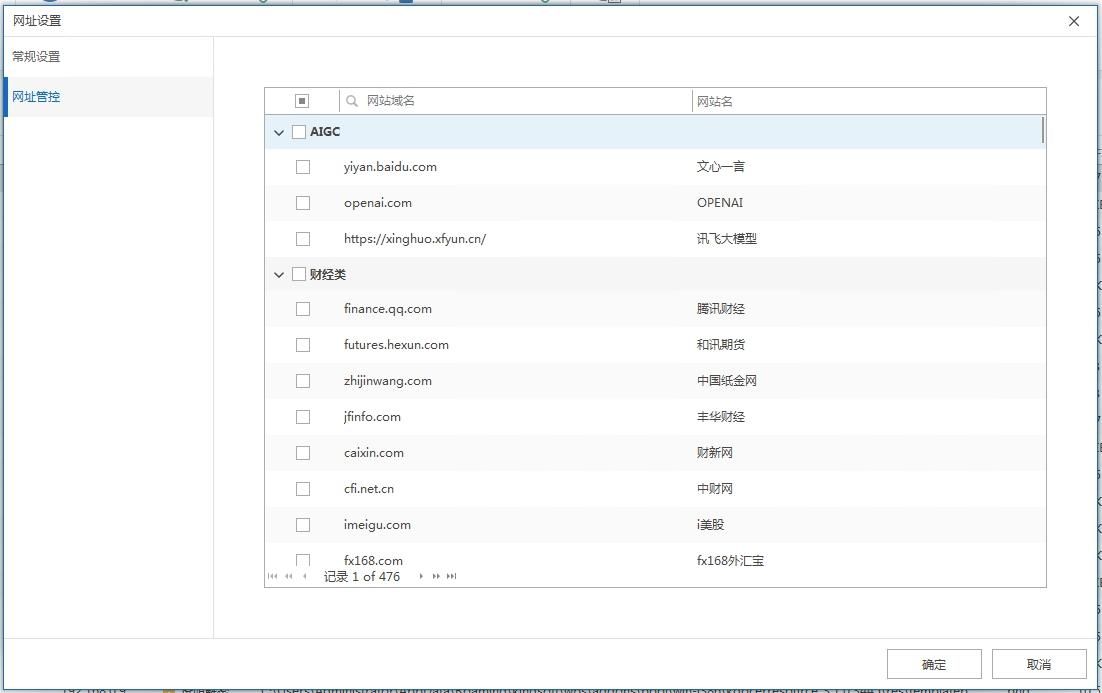Click the imeigu.com domain text
The width and height of the screenshot is (1102, 693).
tap(377, 525)
